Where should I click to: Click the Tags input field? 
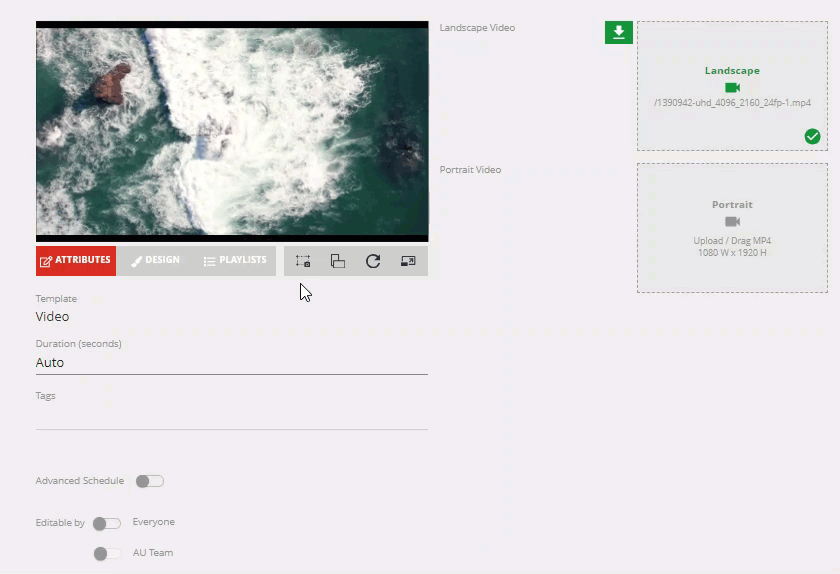pyautogui.click(x=231, y=417)
